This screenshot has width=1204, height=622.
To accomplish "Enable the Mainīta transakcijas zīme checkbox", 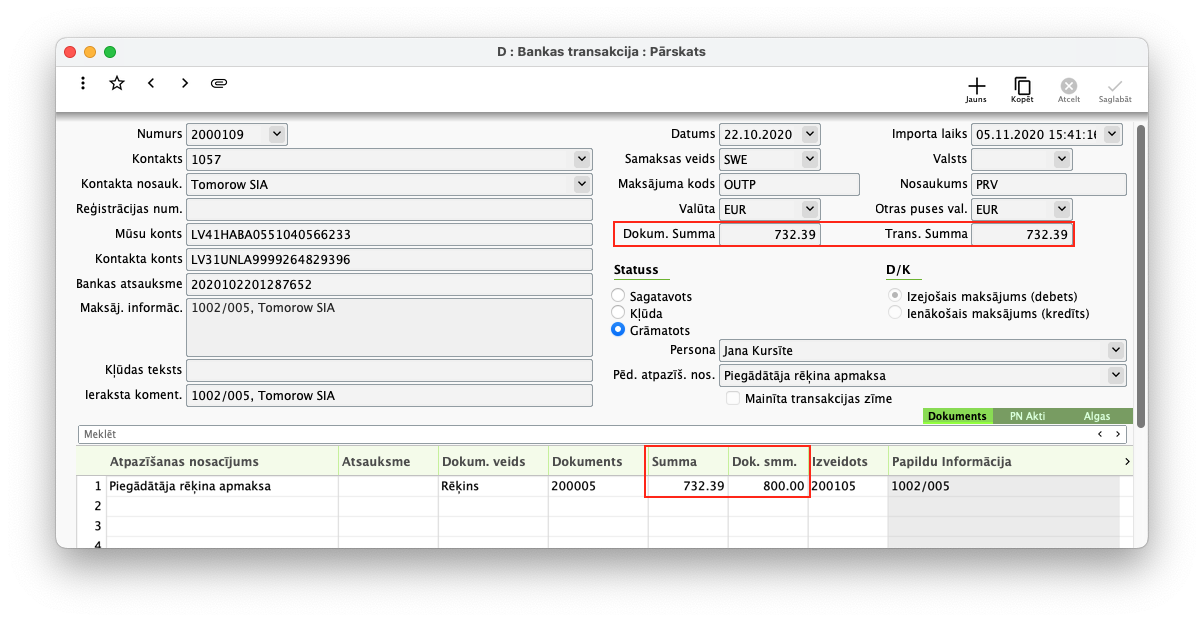I will (x=734, y=398).
